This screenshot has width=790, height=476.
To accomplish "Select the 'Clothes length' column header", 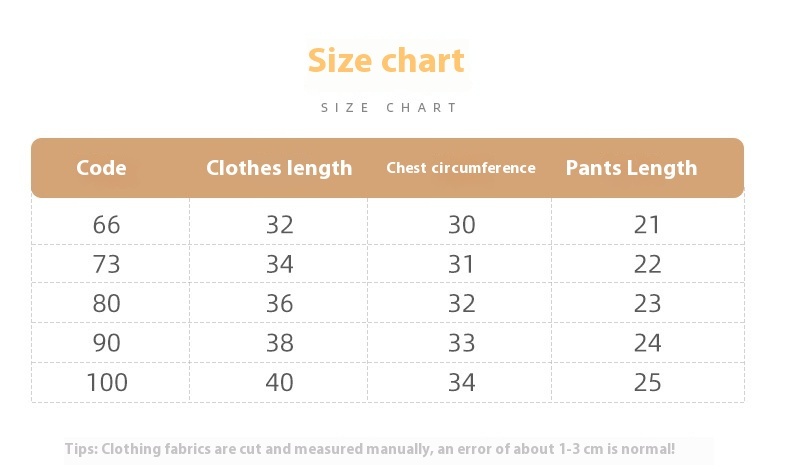I will pos(279,168).
